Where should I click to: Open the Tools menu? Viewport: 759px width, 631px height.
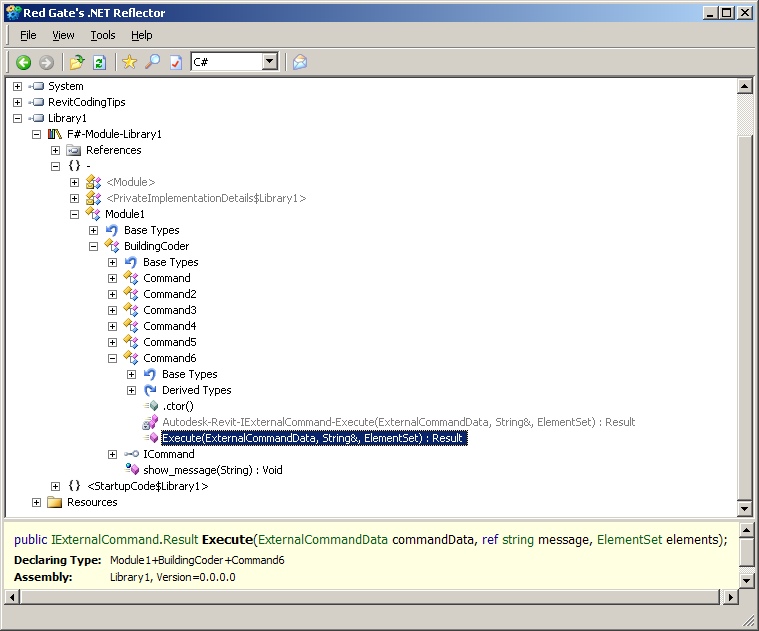click(103, 35)
